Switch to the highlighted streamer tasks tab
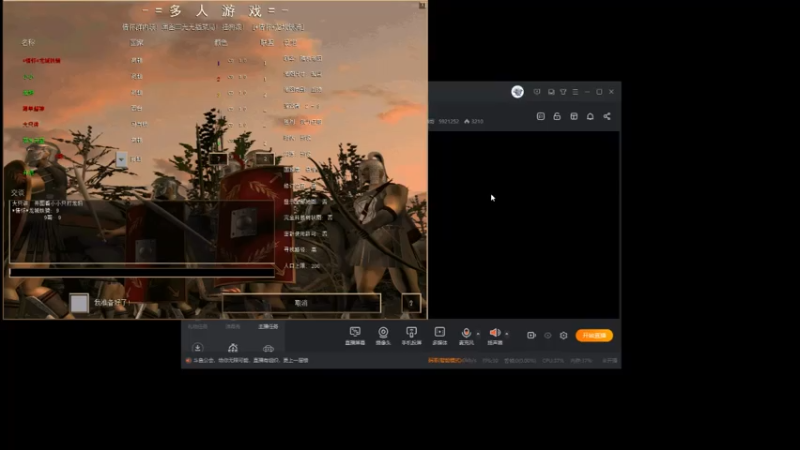This screenshot has width=800, height=450. pos(268,327)
